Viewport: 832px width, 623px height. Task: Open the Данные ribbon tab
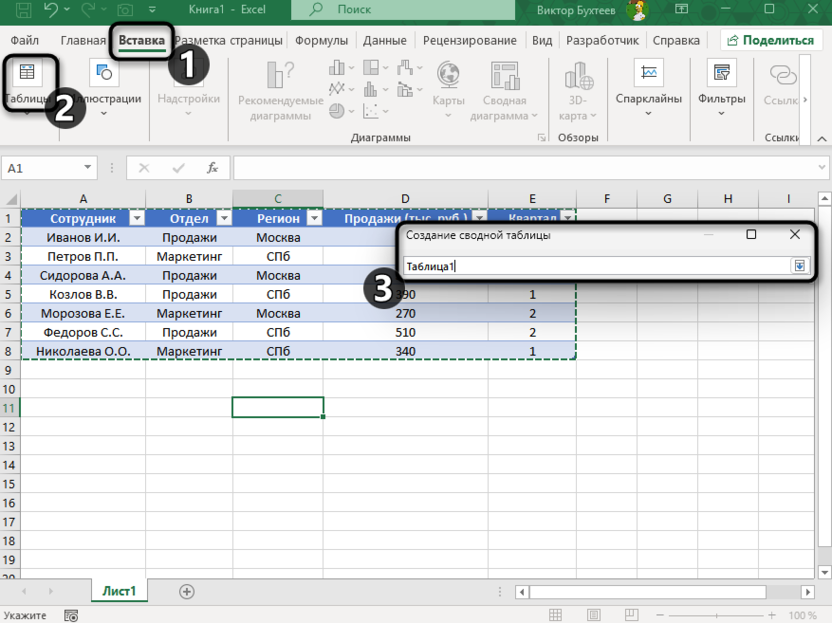tap(385, 41)
